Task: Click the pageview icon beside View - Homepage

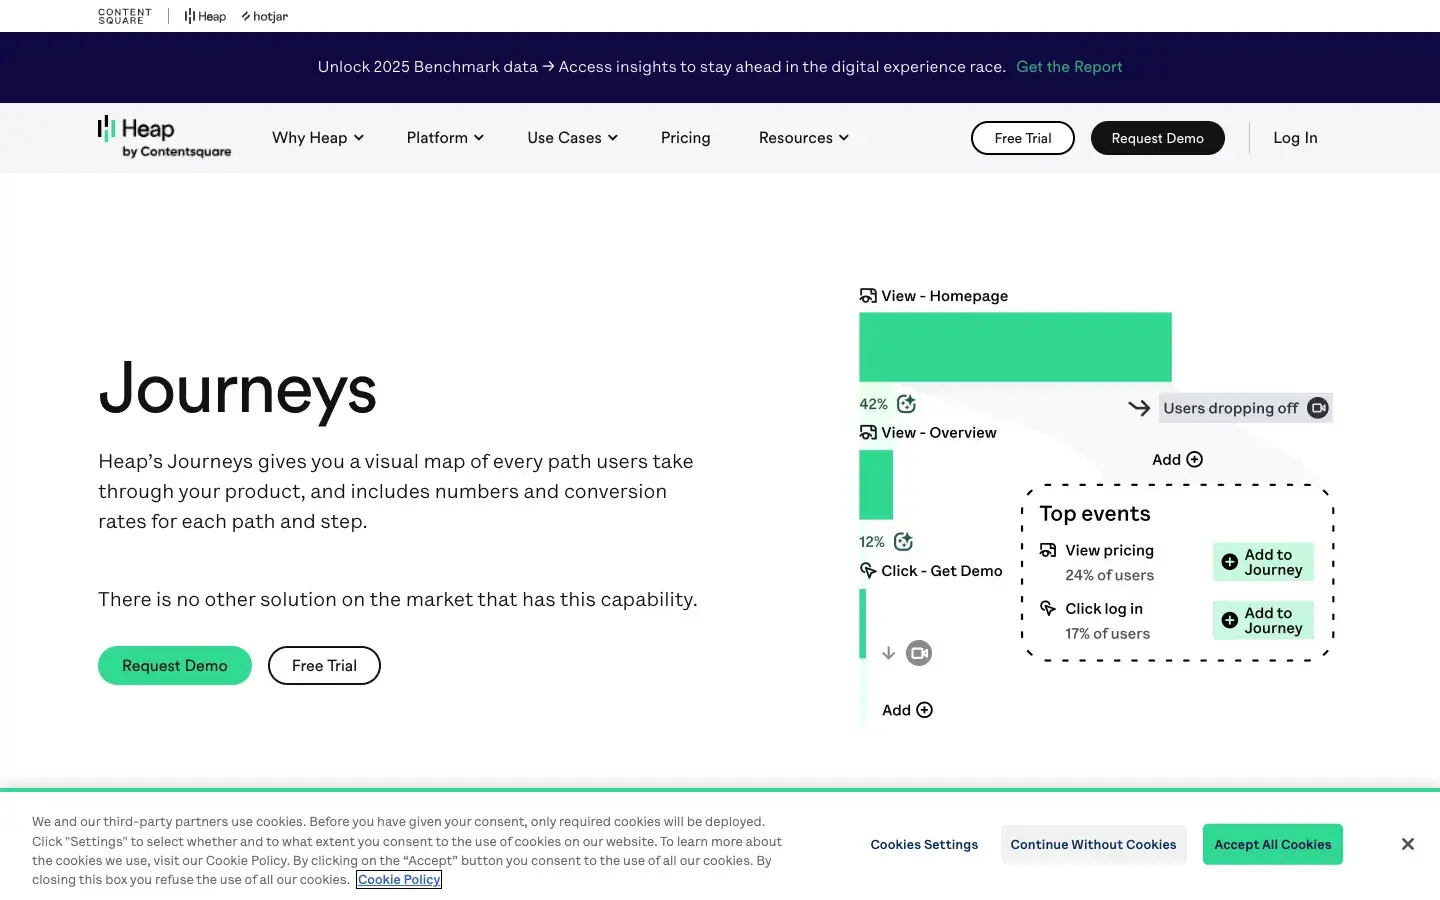Action: pyautogui.click(x=868, y=295)
